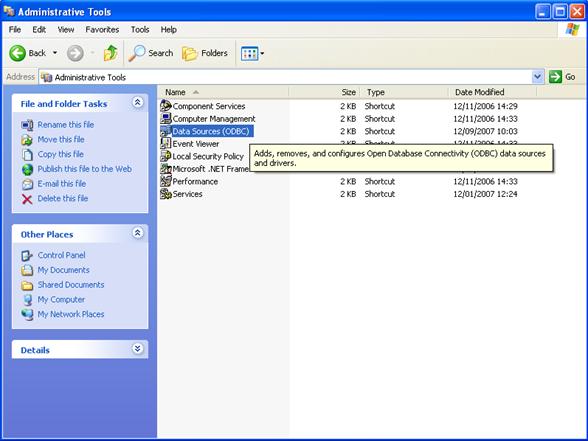Click the My Network Places icon
This screenshot has width=588, height=441.
(x=27, y=315)
